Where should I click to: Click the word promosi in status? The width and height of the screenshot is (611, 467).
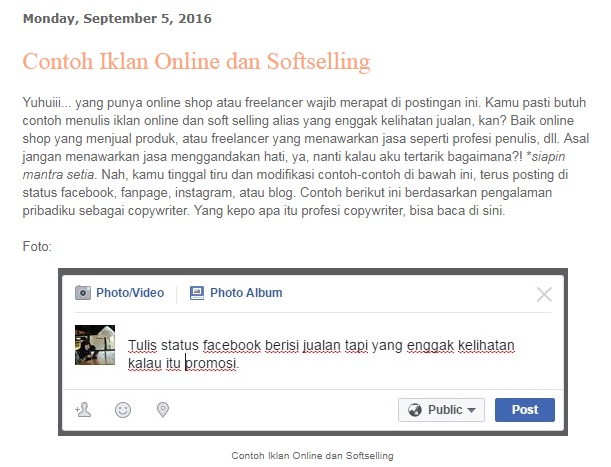tap(211, 363)
